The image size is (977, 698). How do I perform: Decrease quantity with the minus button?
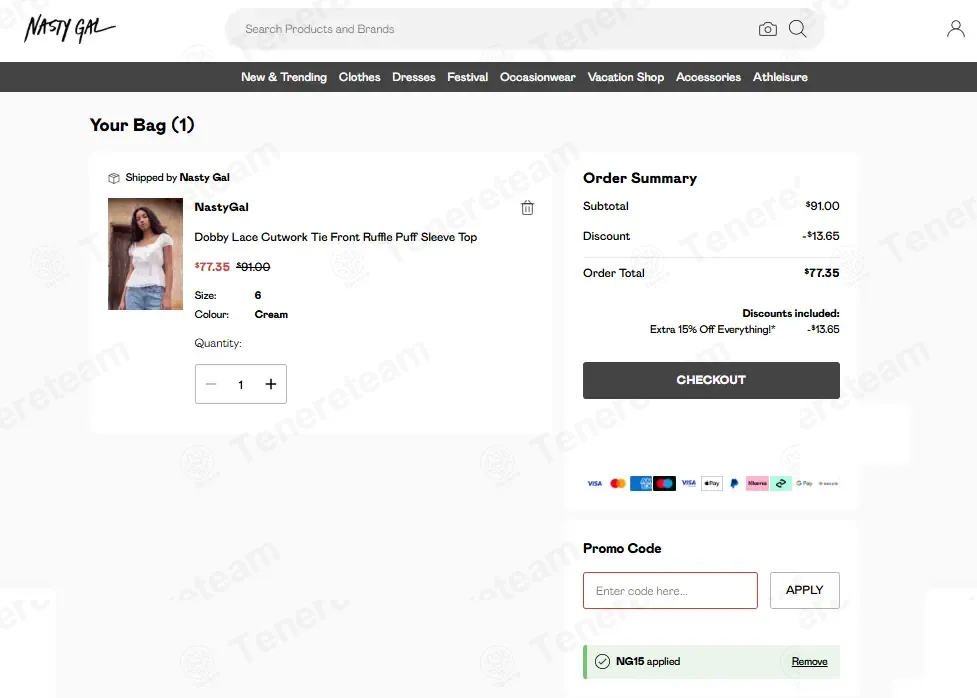(211, 384)
